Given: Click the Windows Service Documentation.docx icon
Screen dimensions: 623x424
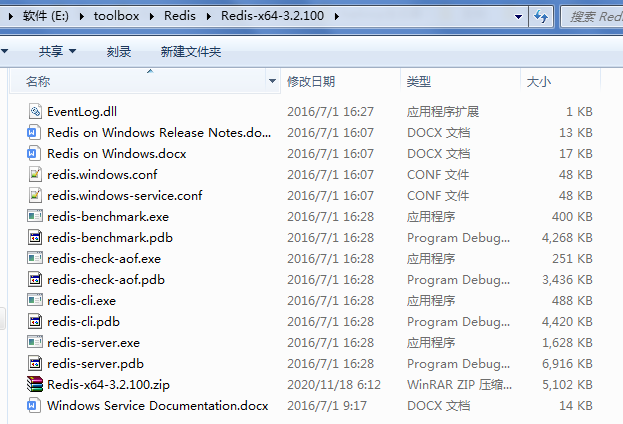Looking at the screenshot, I should (x=34, y=405).
